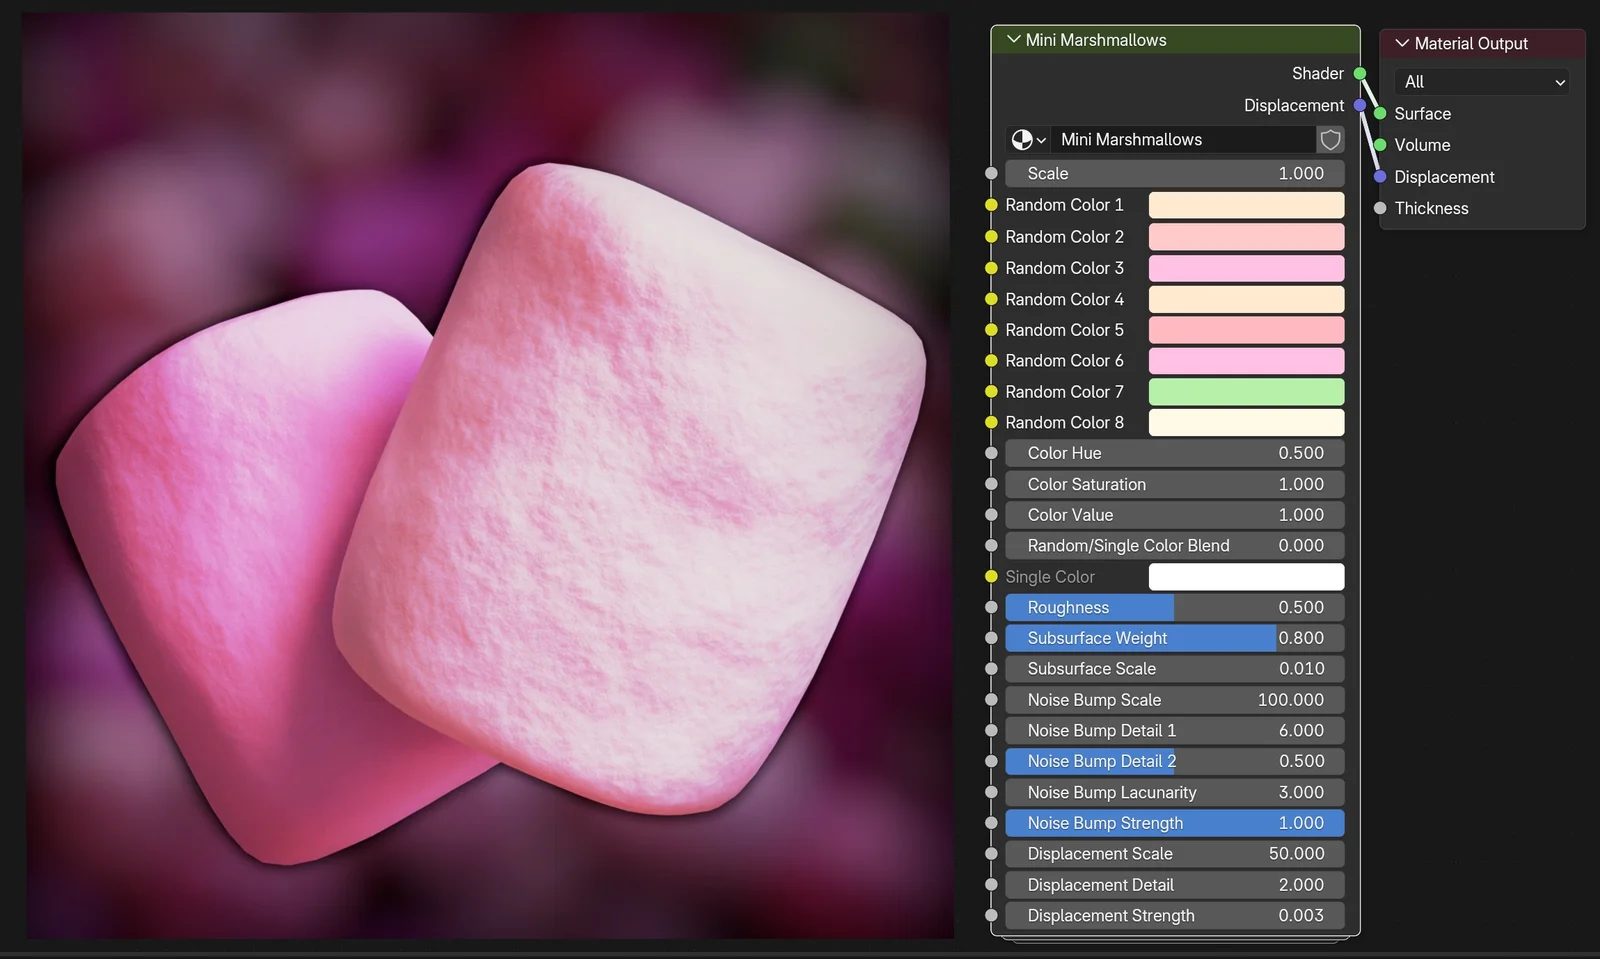This screenshot has width=1600, height=959.
Task: Click the Subsurface Weight slider
Action: pos(1175,638)
